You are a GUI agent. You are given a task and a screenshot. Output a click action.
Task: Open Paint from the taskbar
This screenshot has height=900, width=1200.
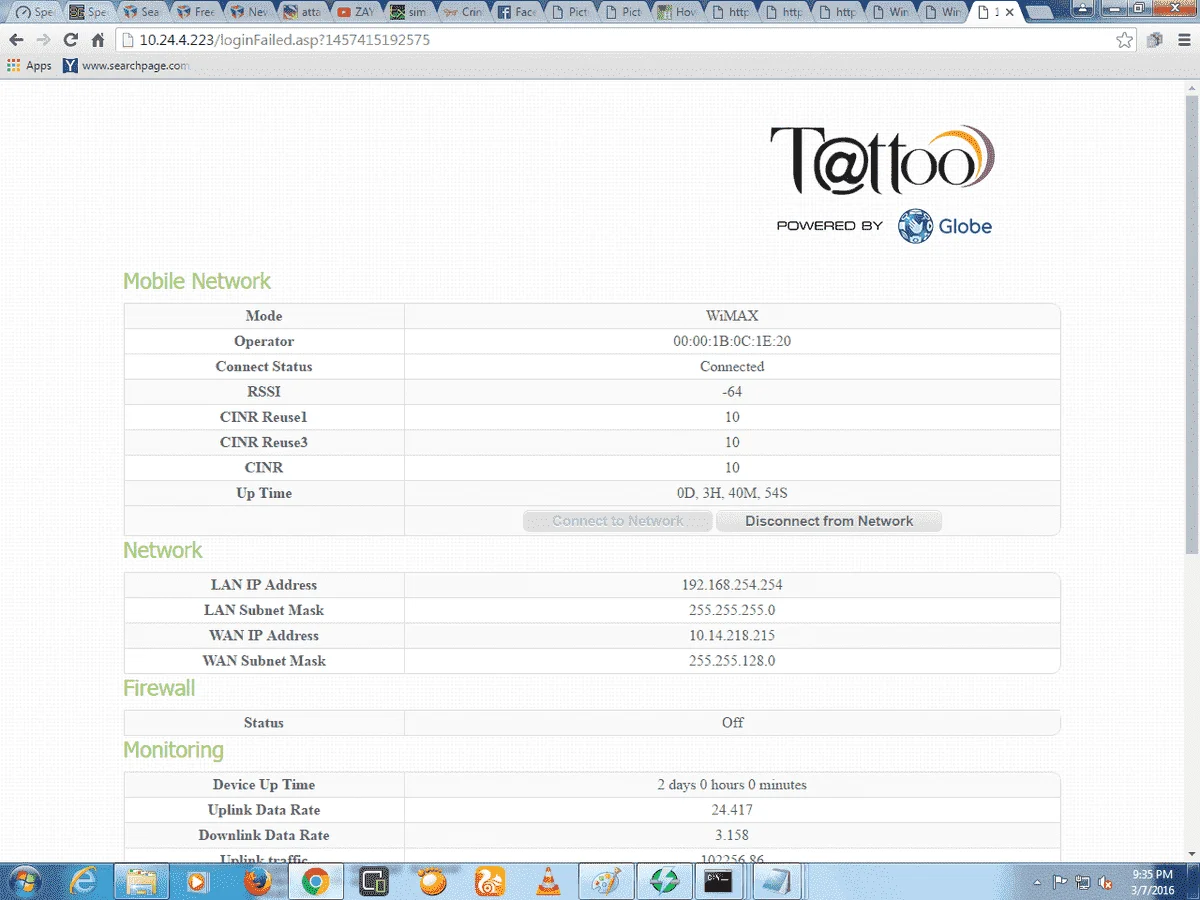(606, 881)
